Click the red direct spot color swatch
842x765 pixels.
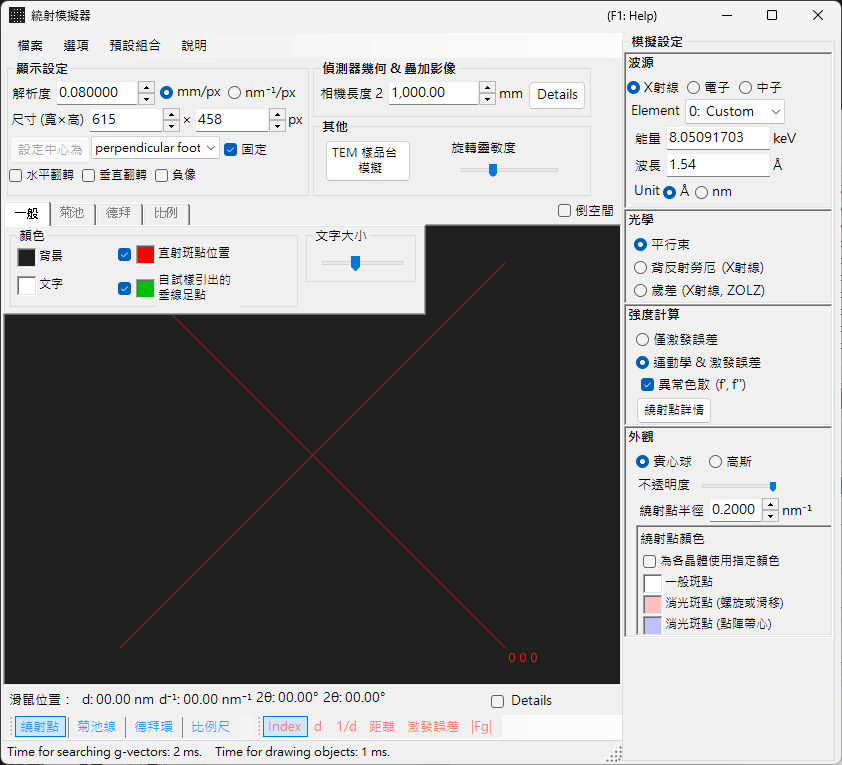[145, 254]
